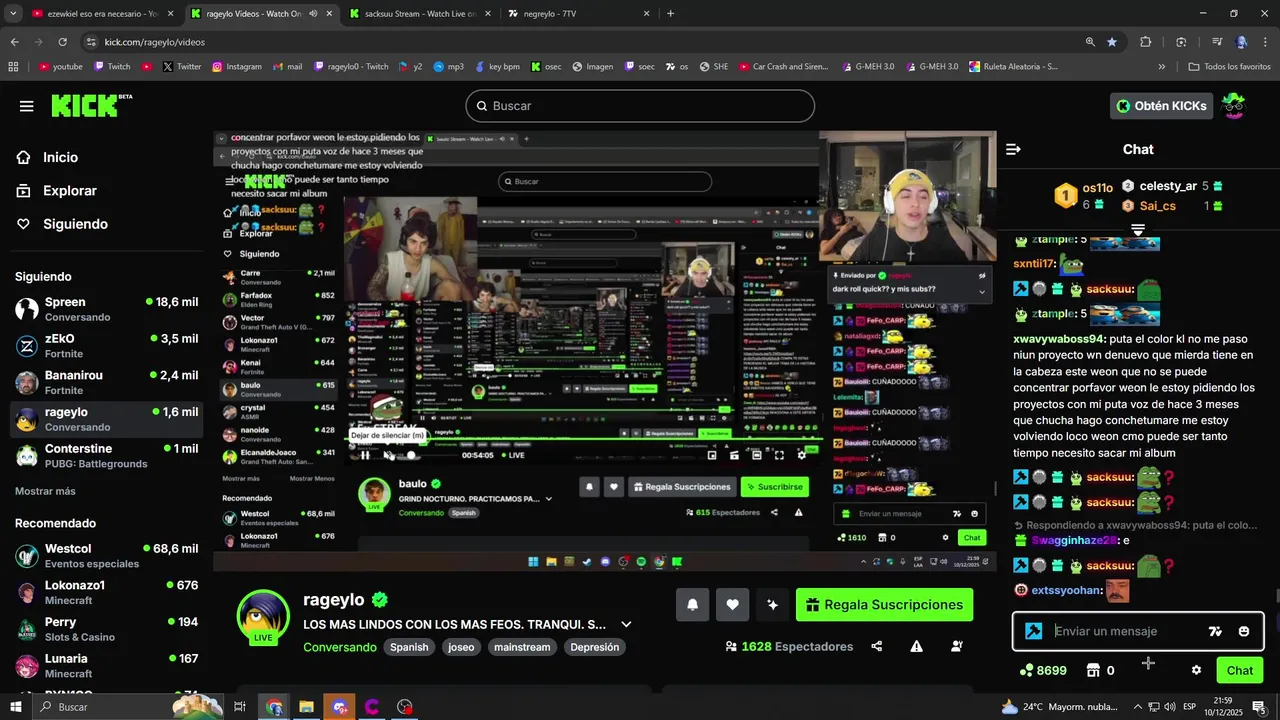Screen dimensions: 1280x720
Task: Expand the stream title chevron
Action: tap(626, 624)
